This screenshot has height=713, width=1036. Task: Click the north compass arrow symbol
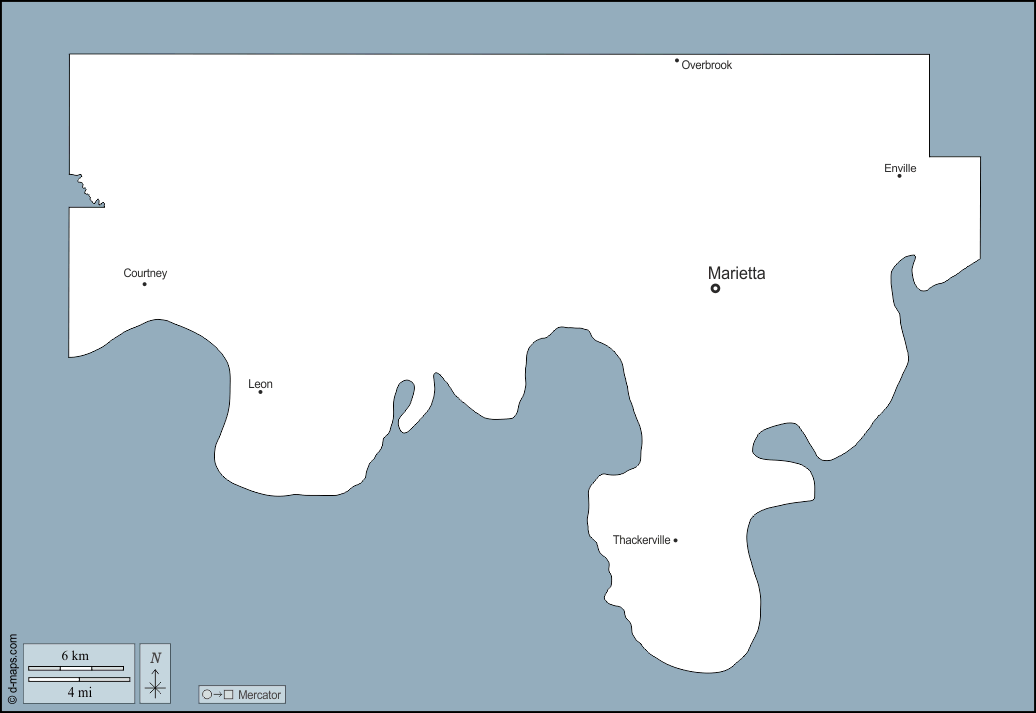pos(156,684)
